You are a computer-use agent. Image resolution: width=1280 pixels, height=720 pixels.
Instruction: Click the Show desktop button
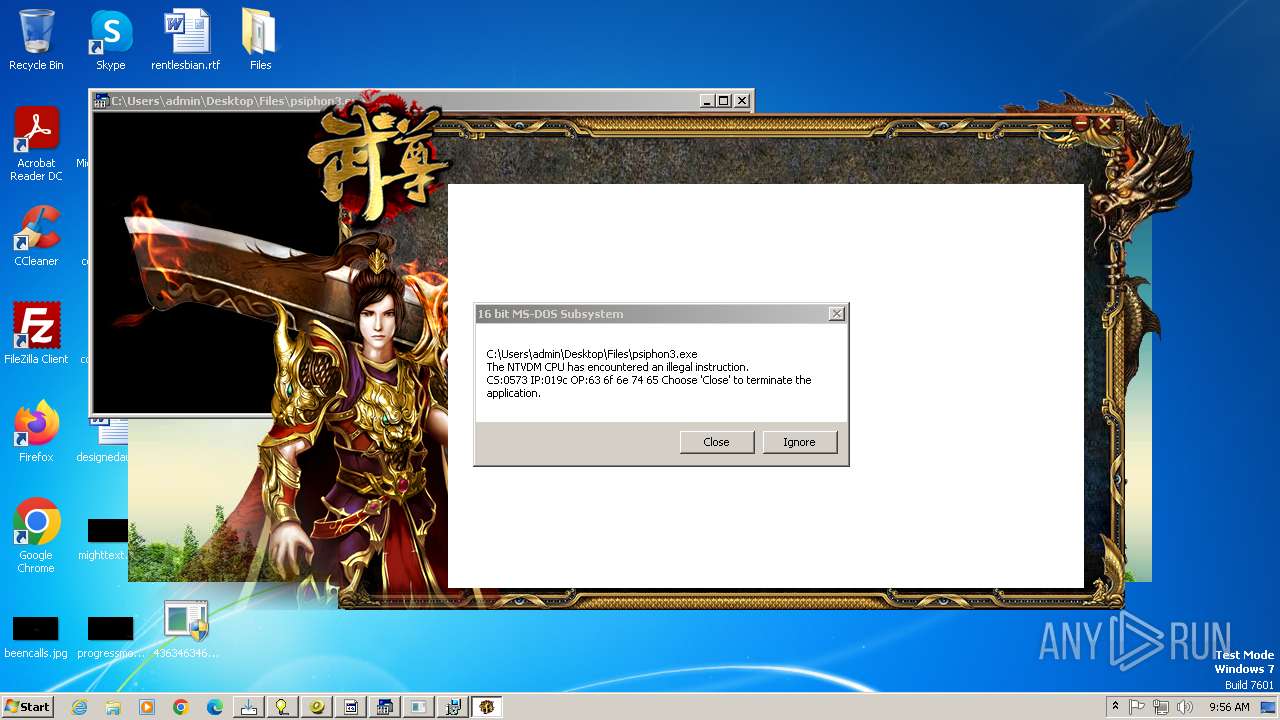point(1269,707)
